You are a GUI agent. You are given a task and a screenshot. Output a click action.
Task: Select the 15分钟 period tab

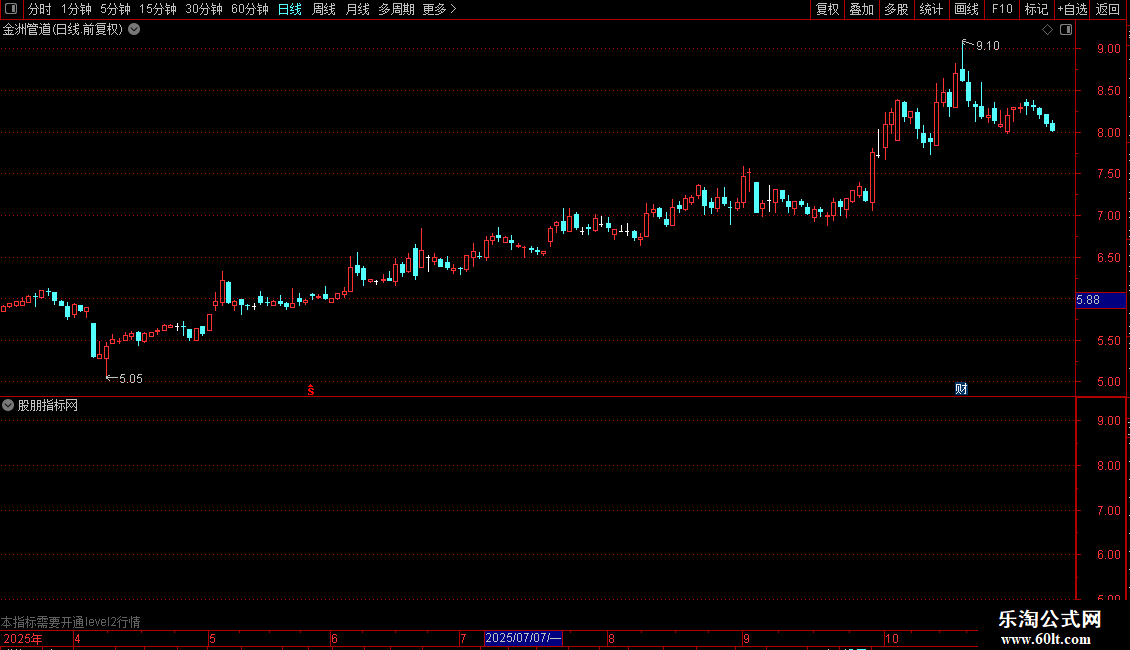pyautogui.click(x=157, y=9)
